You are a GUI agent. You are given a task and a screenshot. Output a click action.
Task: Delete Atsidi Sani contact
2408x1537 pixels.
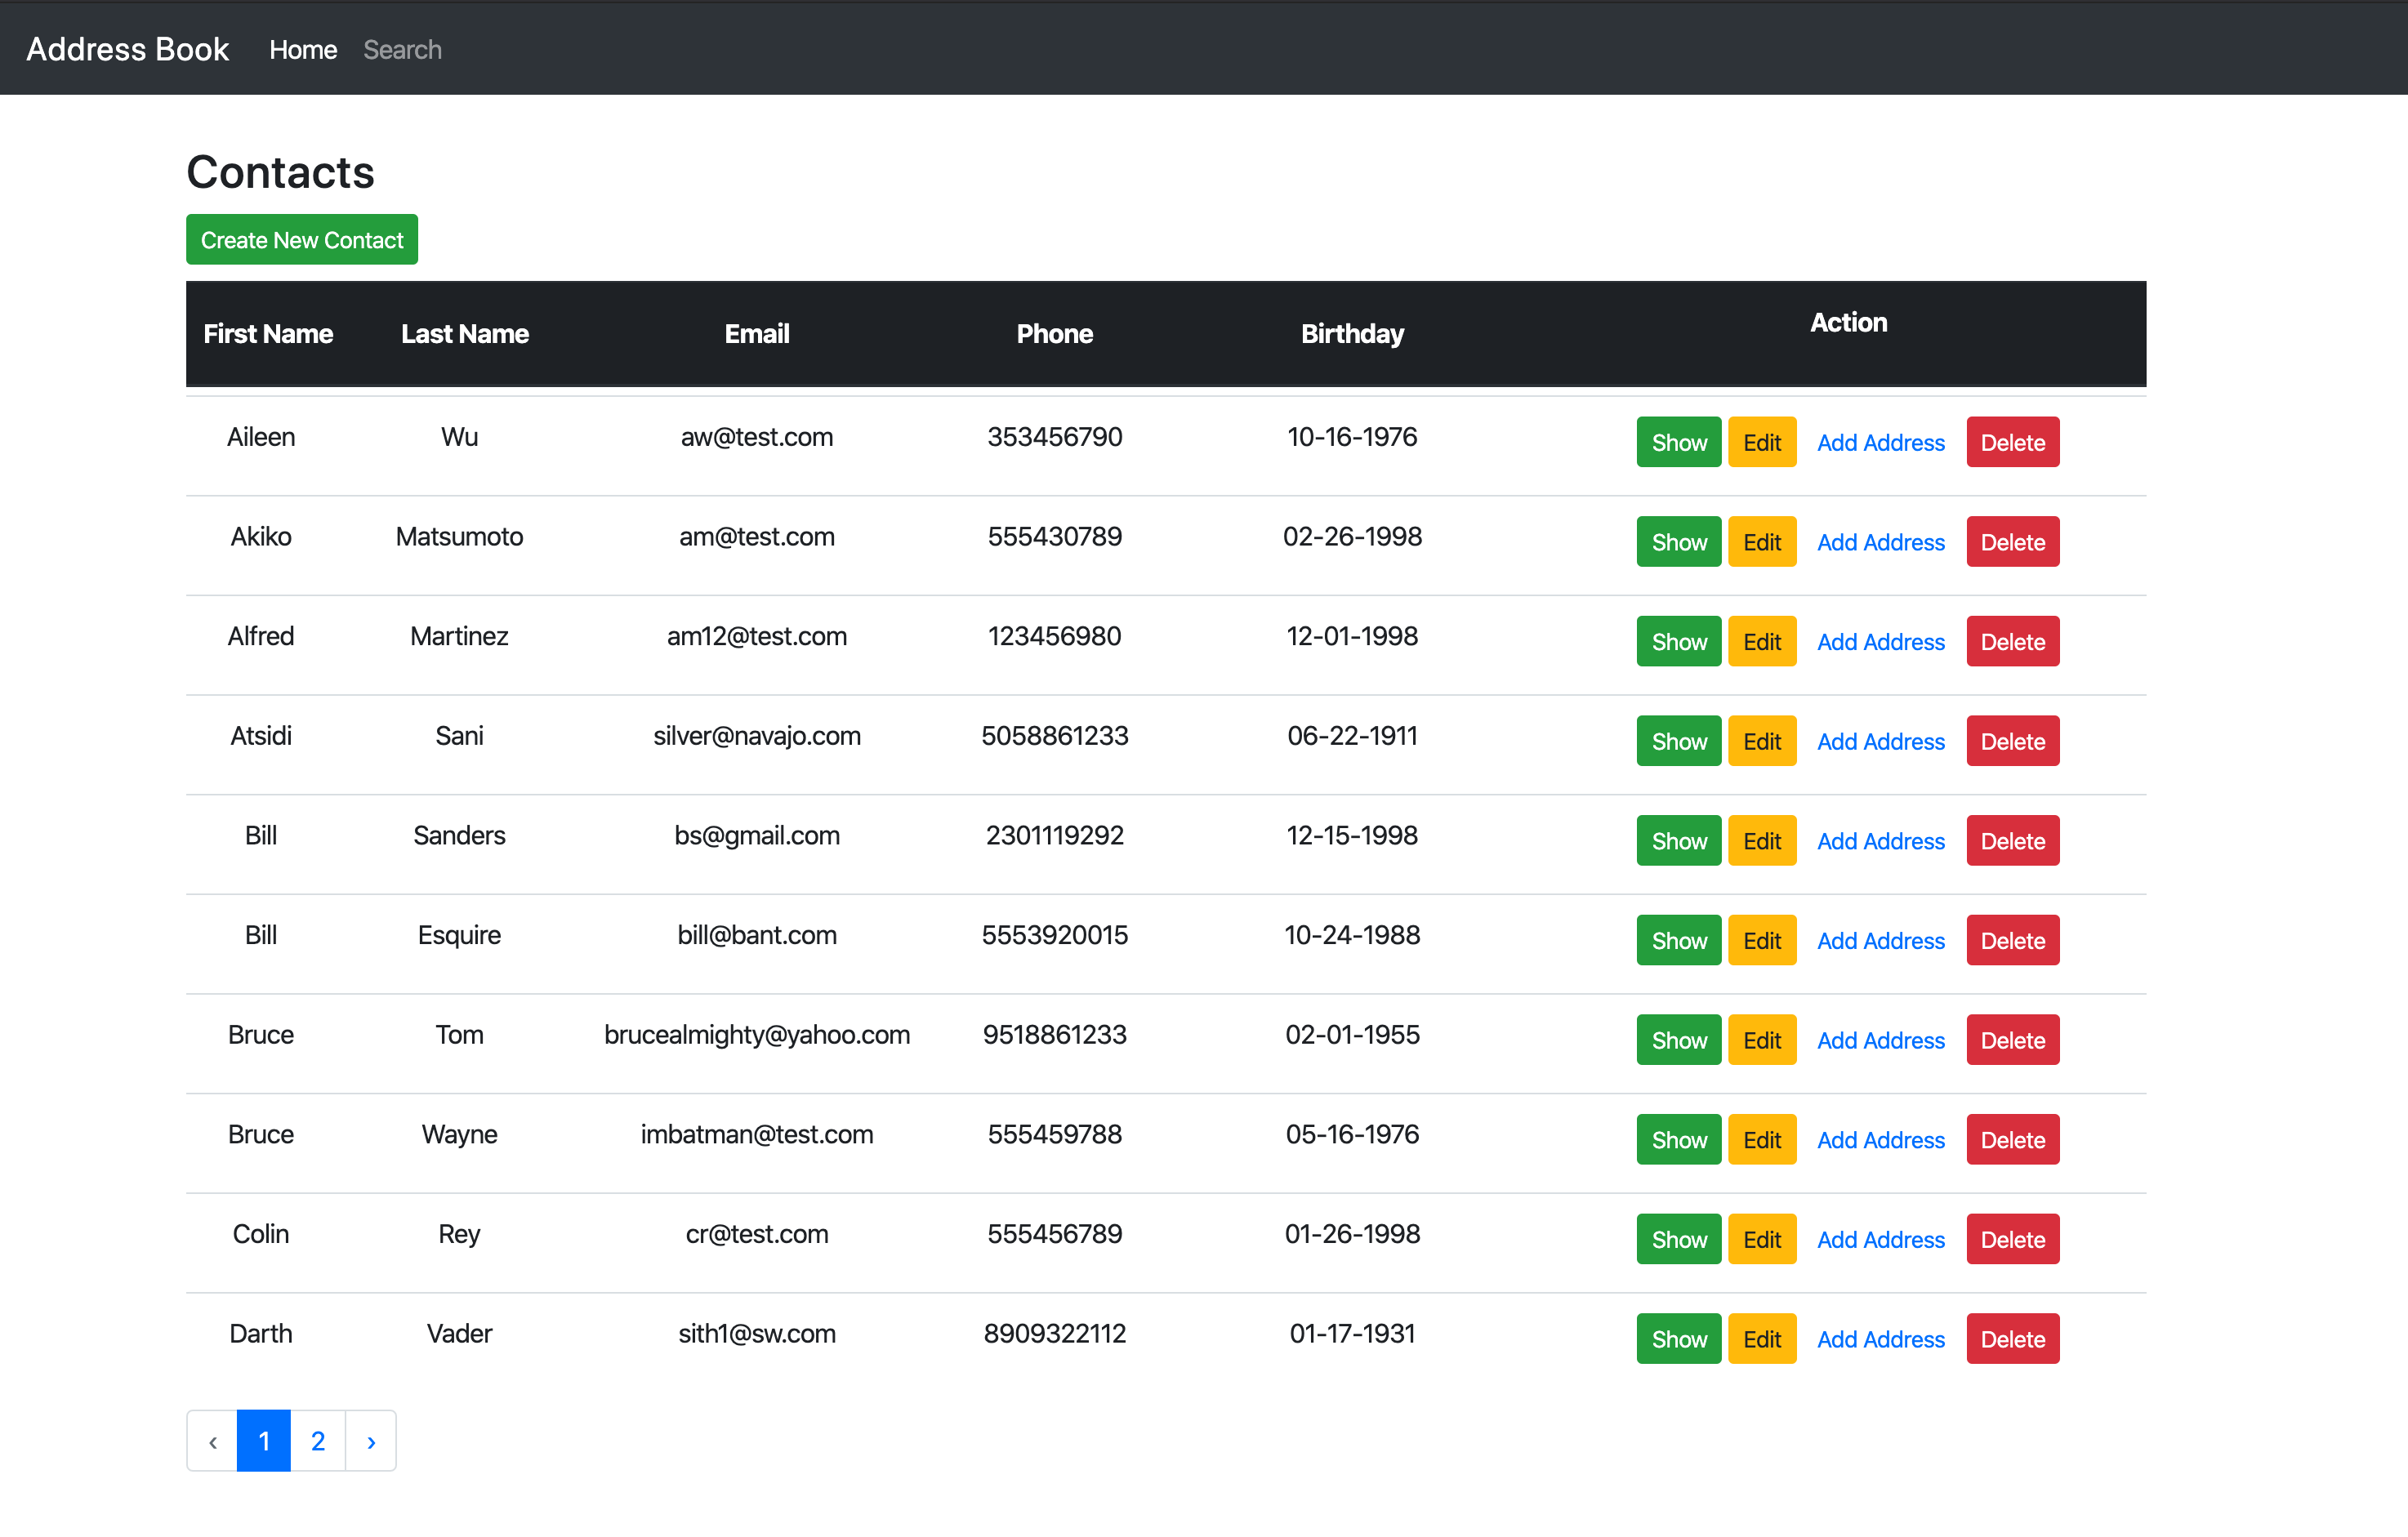point(2013,741)
